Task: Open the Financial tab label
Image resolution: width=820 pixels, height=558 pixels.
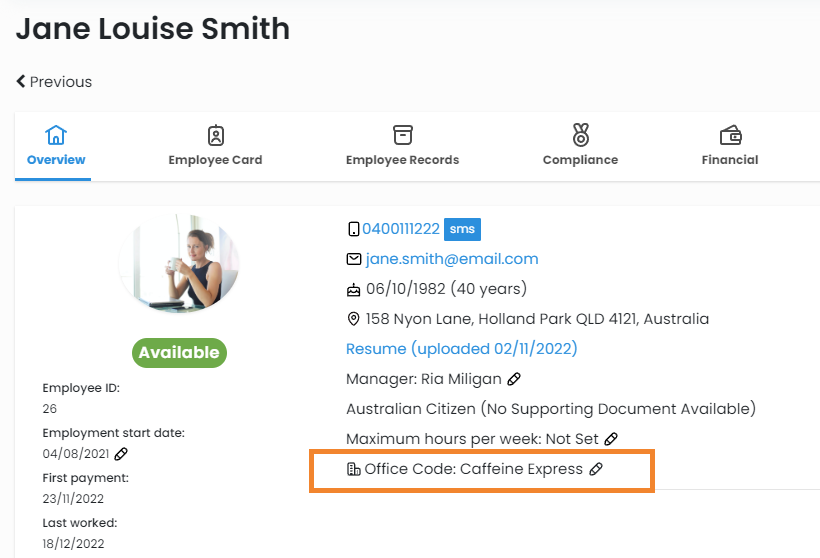Action: point(730,160)
